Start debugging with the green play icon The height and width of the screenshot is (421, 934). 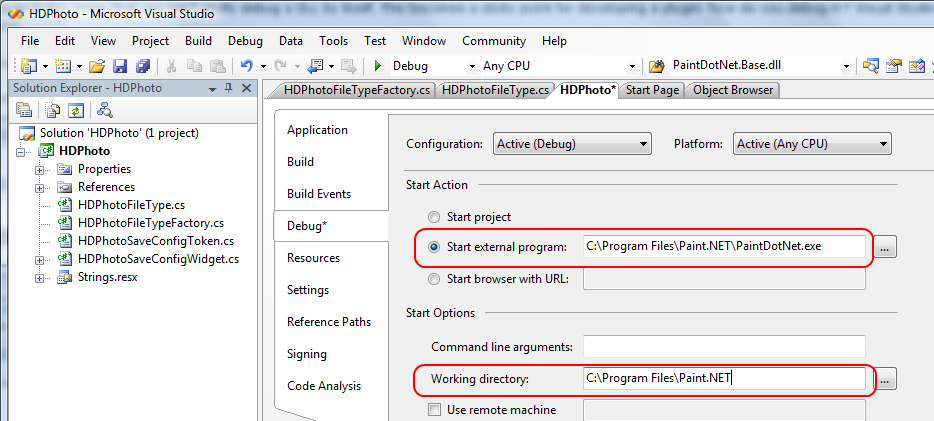[378, 66]
